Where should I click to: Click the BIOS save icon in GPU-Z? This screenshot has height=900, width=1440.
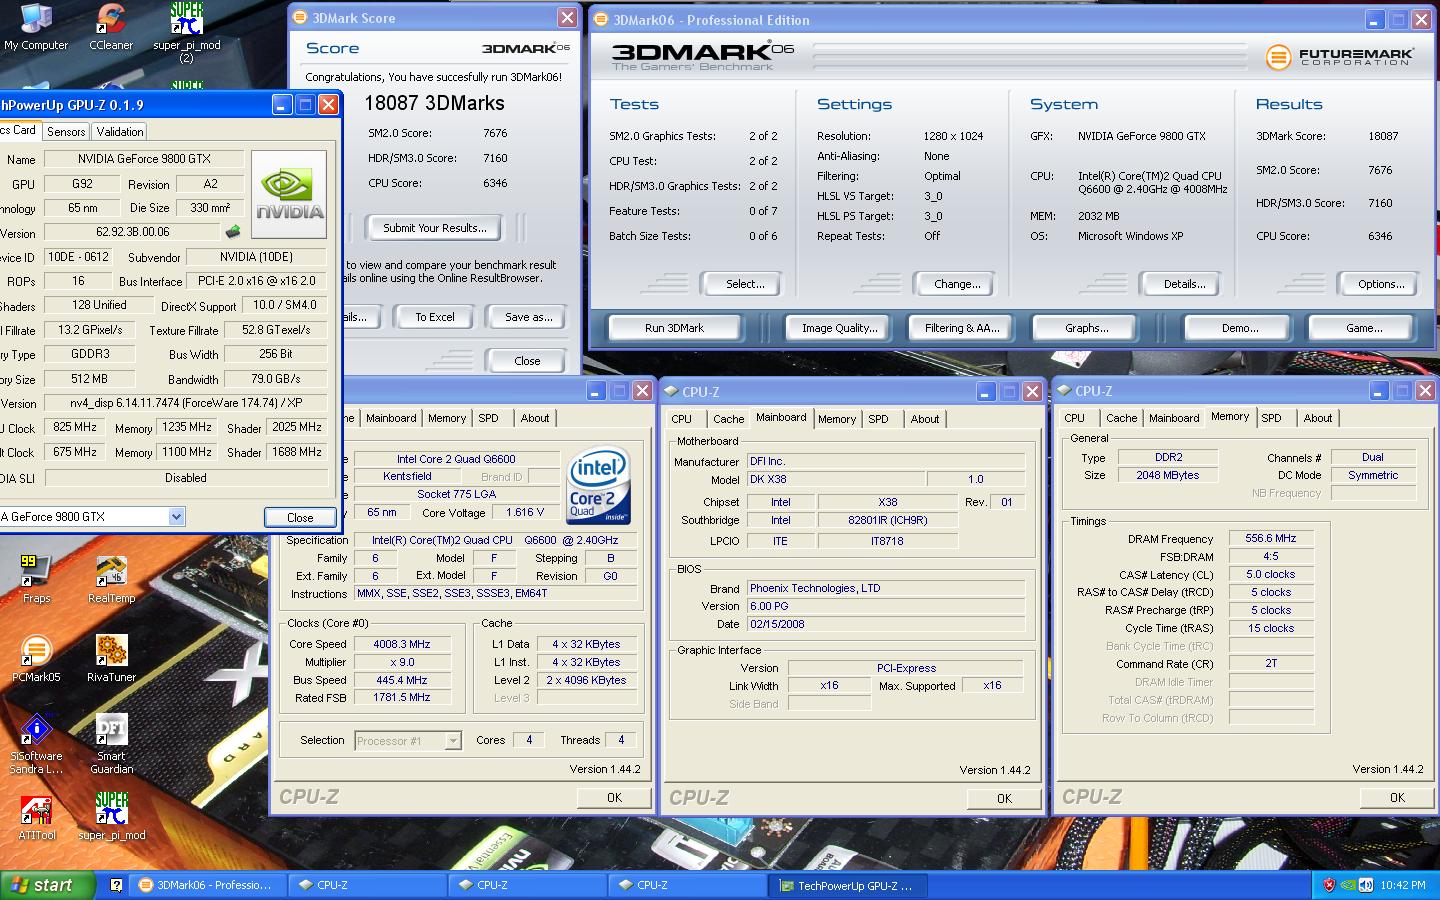click(x=233, y=232)
